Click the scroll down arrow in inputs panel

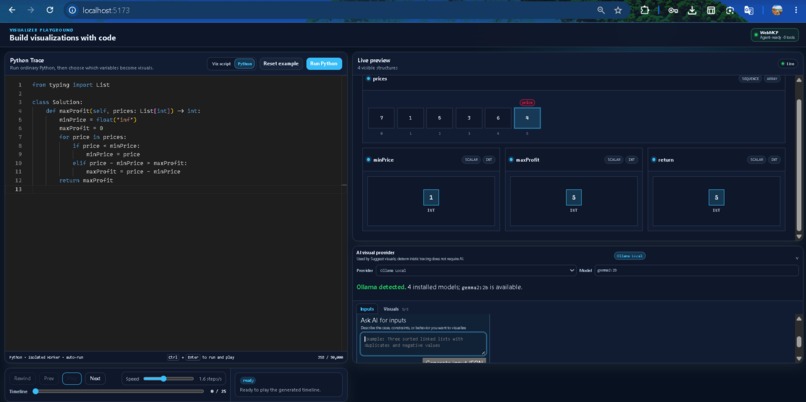(x=799, y=358)
